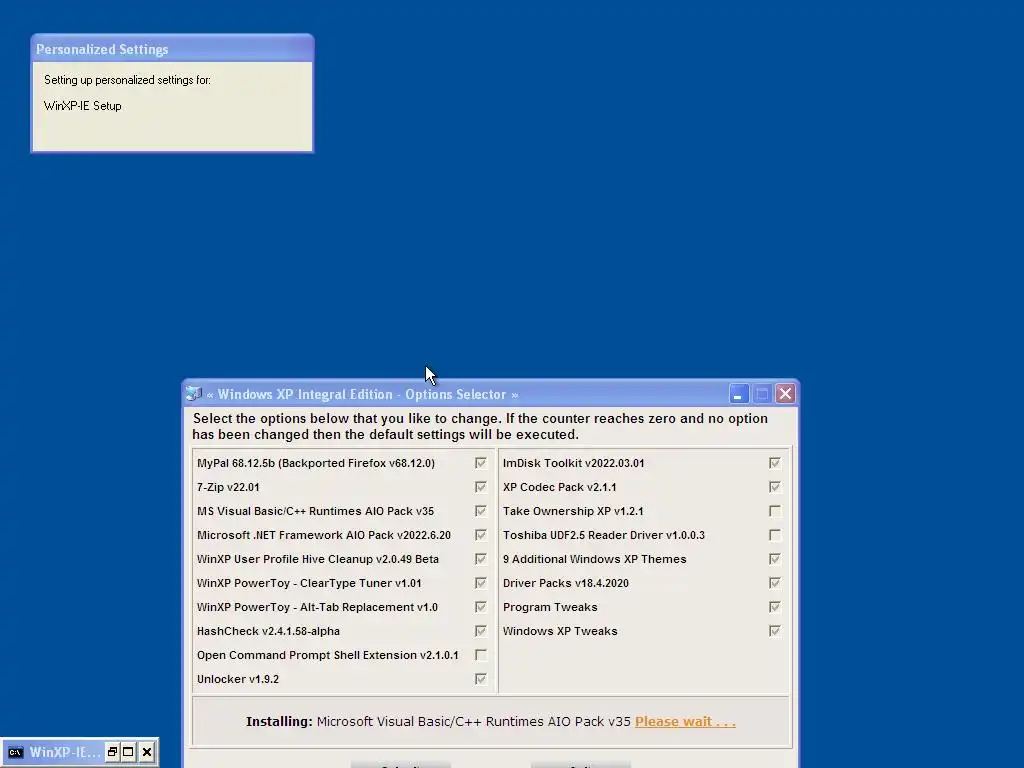Toggle Alt-Tab Replacement v1.0 checkbox
1024x768 pixels.
click(x=481, y=607)
